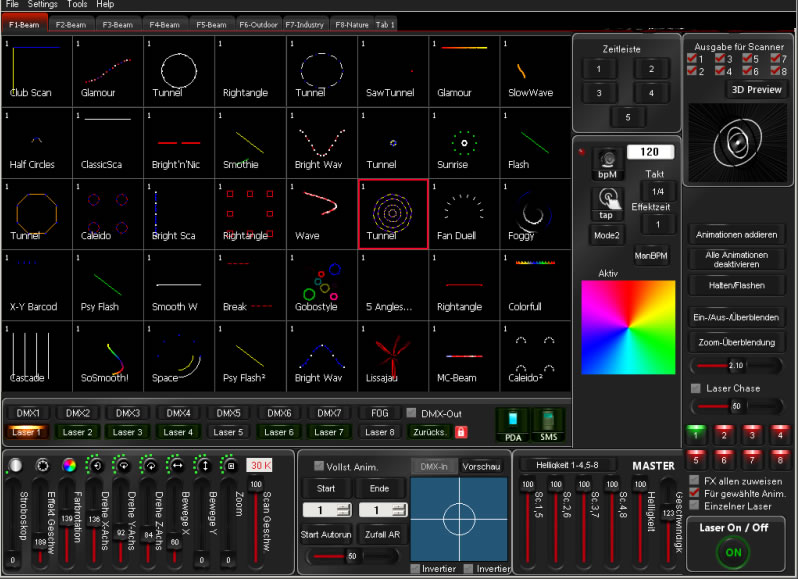This screenshot has height=579, width=798.
Task: Select the Gobostyle animation thumbnail
Action: point(322,284)
